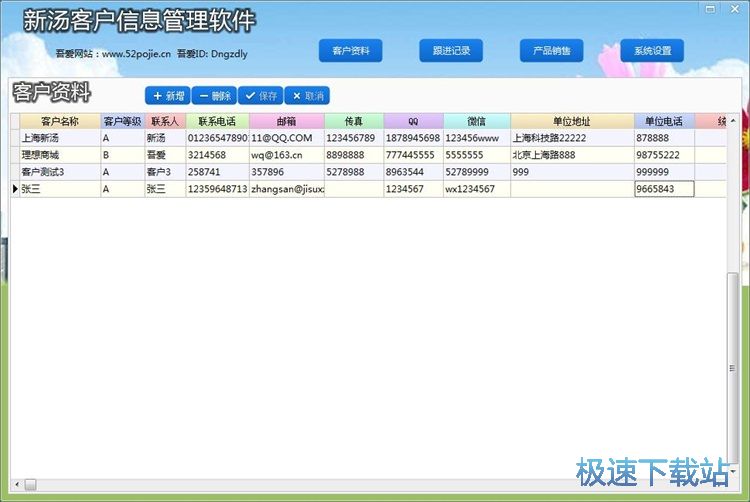Sort by the 客户名称 column header

tap(60, 121)
